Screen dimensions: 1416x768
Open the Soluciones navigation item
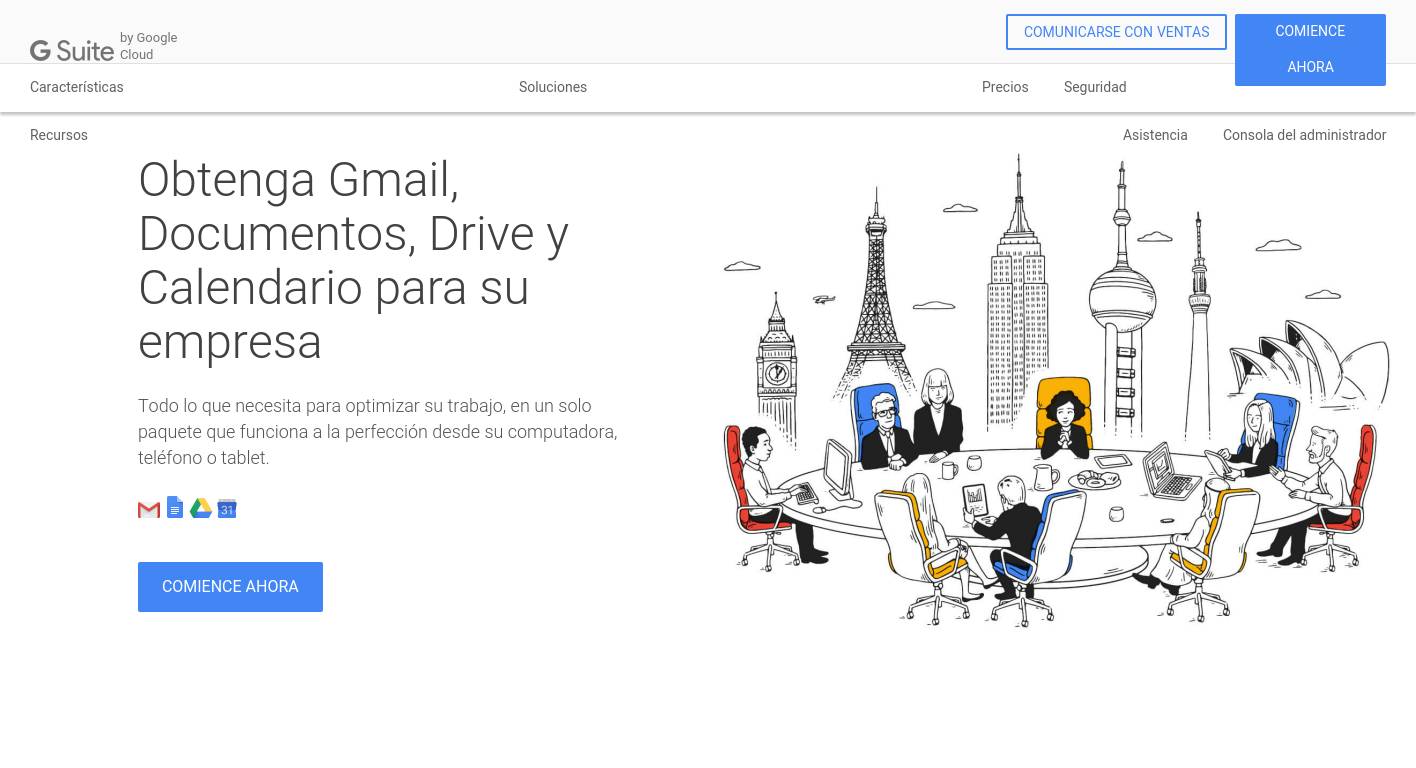pyautogui.click(x=553, y=87)
